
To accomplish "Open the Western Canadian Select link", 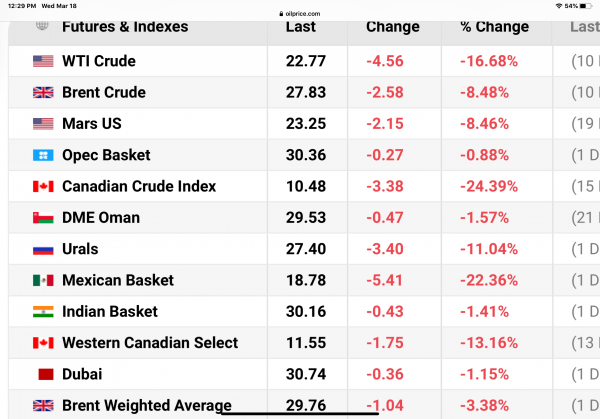I will [150, 343].
